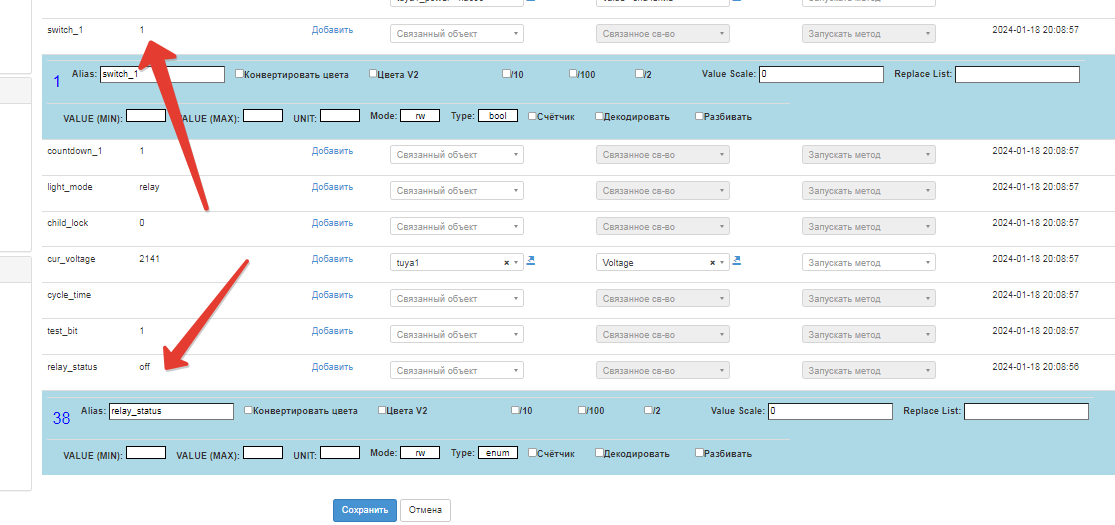Open linked object tuya1 via arrow icon
Screen dimensions: 1115x525
tap(531, 261)
